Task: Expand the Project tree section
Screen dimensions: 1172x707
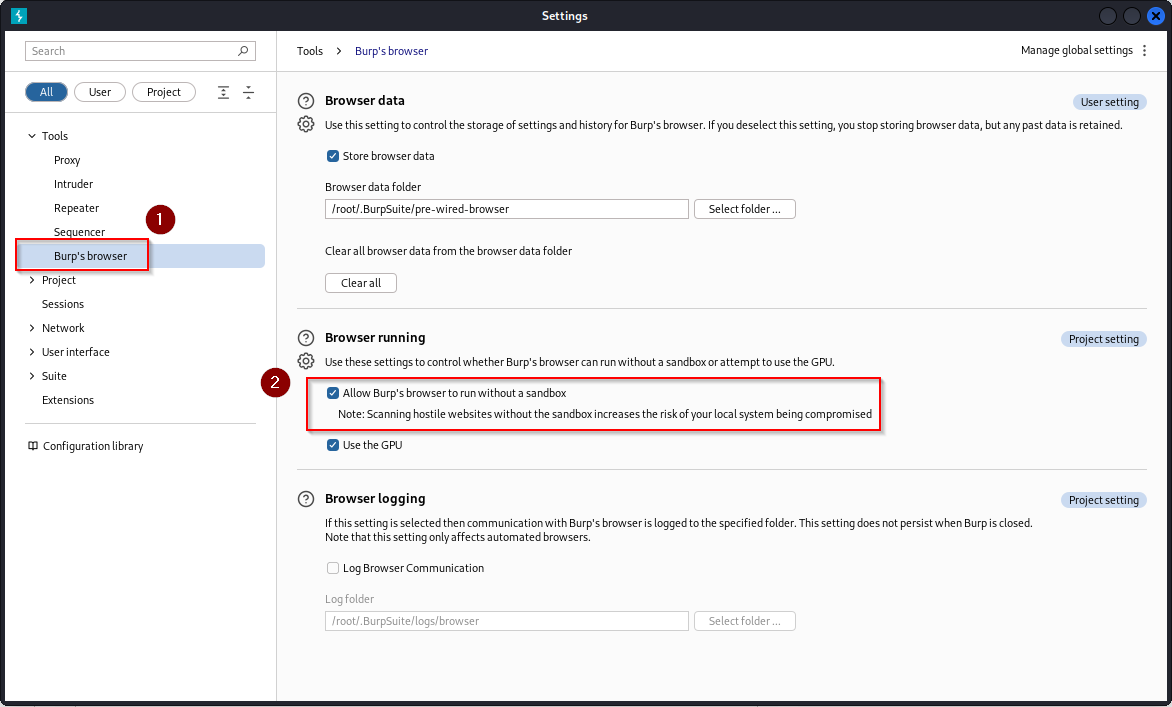Action: coord(31,280)
